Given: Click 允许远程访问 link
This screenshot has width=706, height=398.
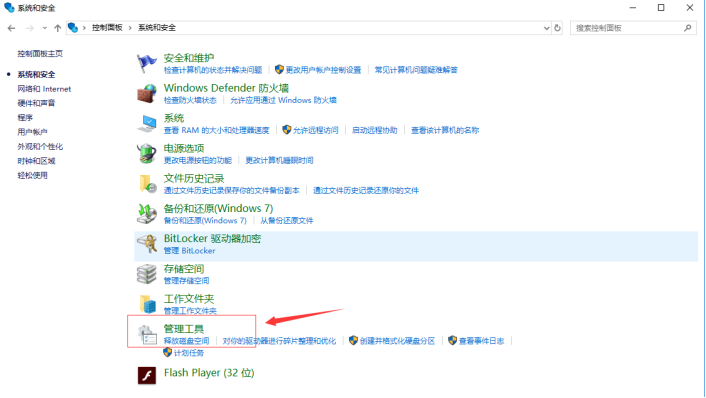Looking at the screenshot, I should [x=316, y=130].
